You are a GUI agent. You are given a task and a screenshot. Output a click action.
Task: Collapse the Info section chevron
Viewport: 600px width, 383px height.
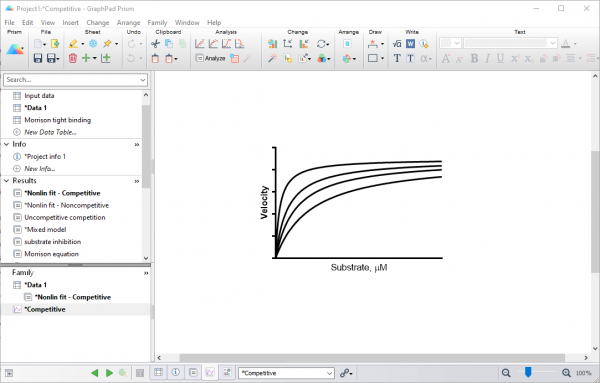pyautogui.click(x=7, y=144)
